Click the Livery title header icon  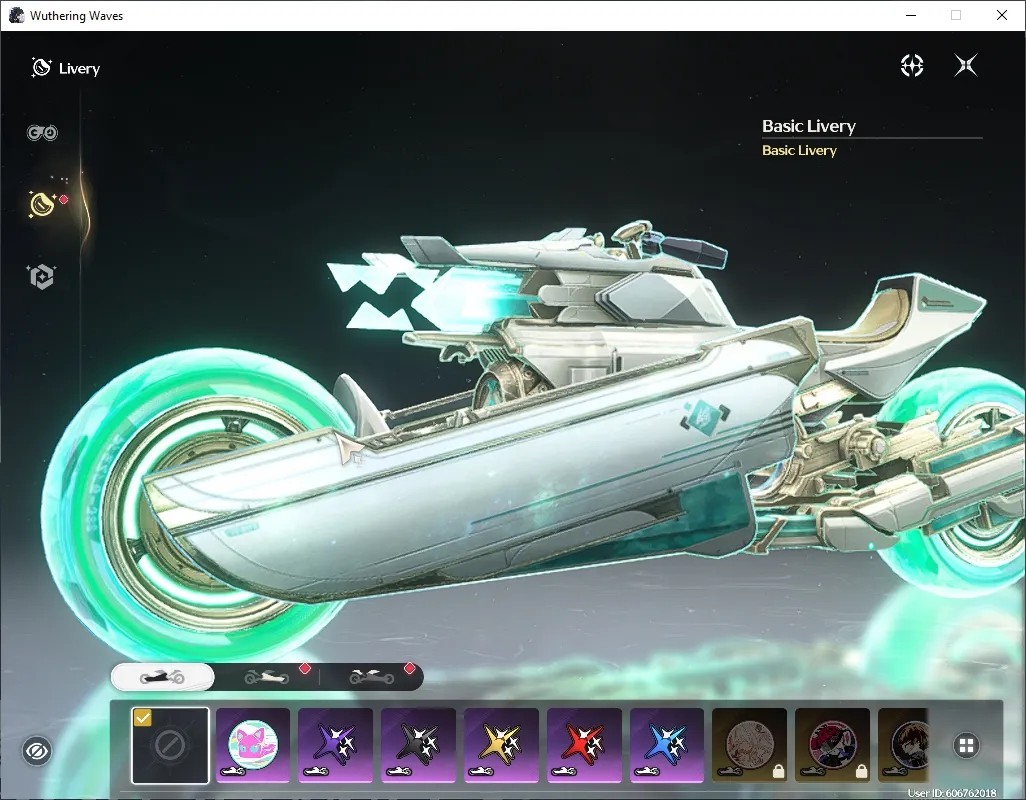(x=41, y=67)
